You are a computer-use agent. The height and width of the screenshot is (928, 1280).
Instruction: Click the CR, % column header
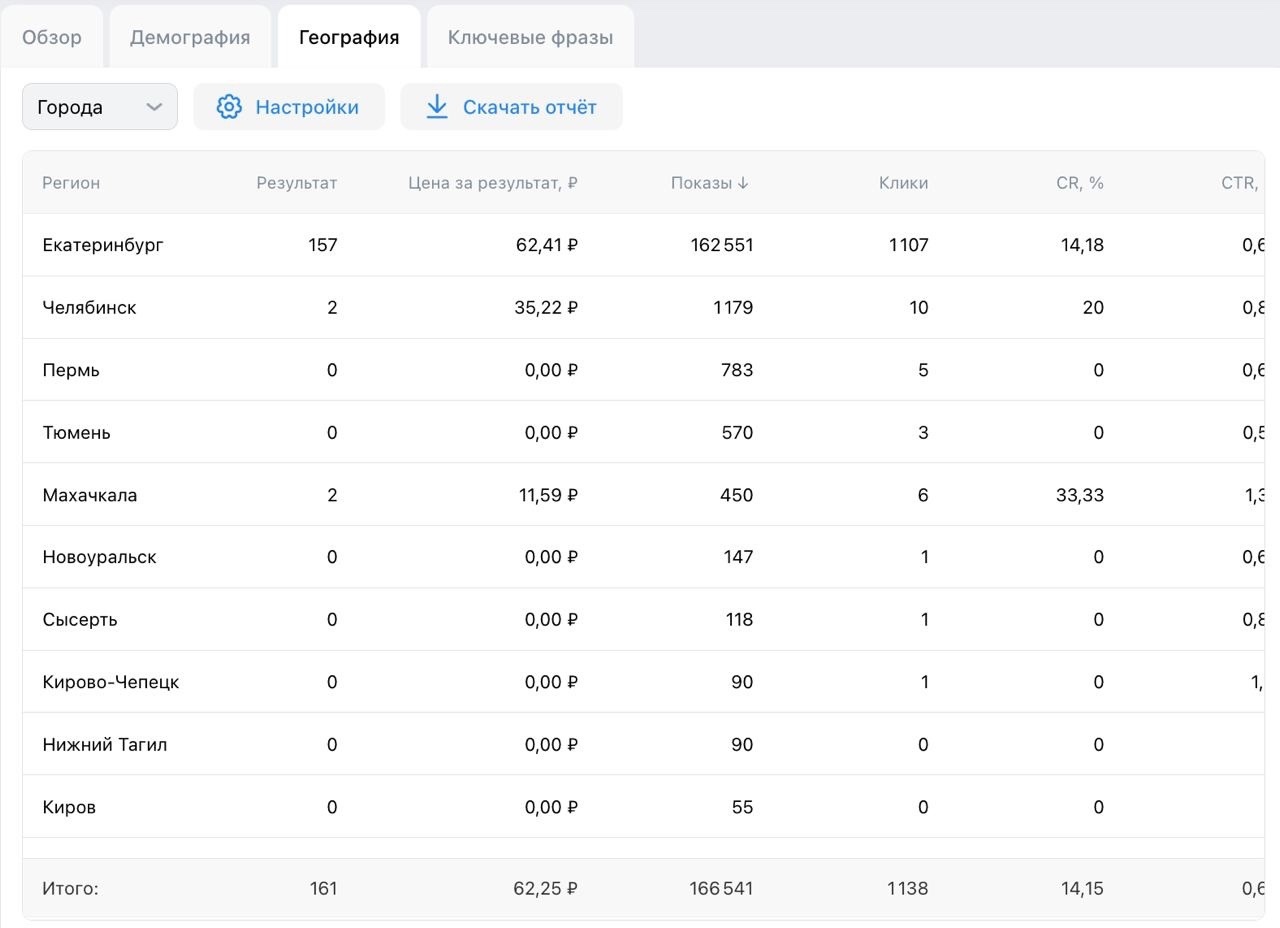1080,183
